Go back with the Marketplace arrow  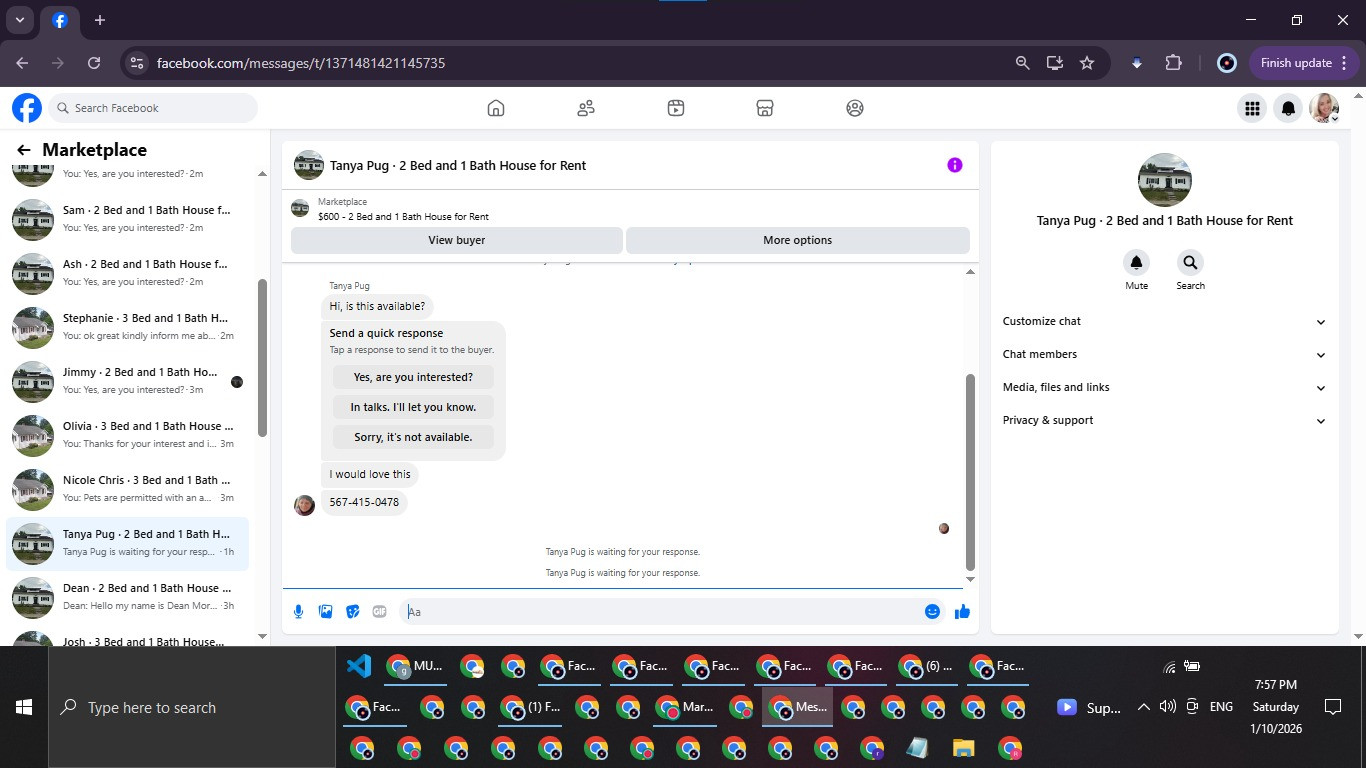click(x=23, y=150)
